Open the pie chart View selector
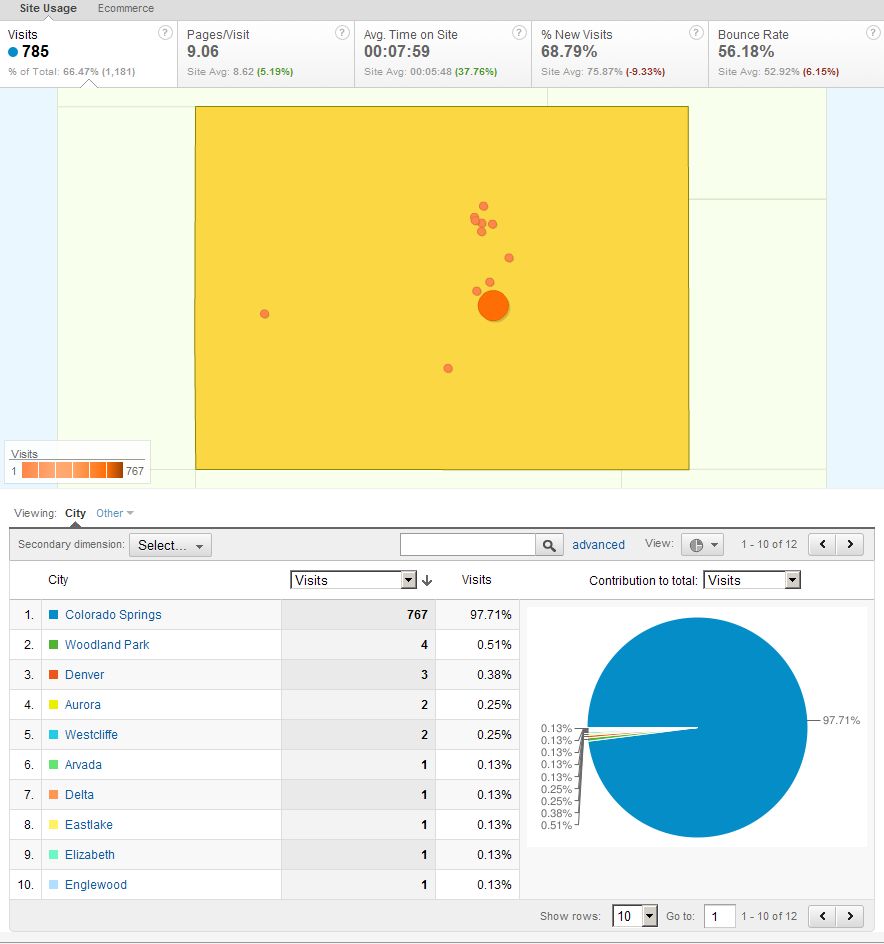This screenshot has height=944, width=884. click(x=703, y=545)
